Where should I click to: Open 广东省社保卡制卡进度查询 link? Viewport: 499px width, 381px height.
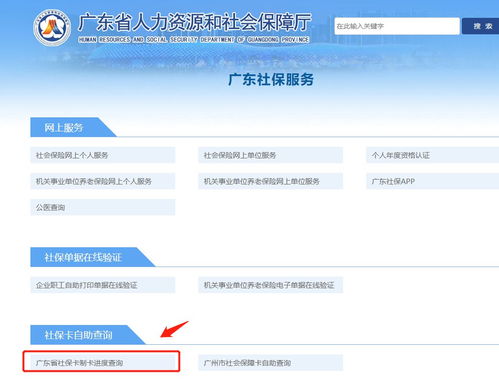pos(103,363)
